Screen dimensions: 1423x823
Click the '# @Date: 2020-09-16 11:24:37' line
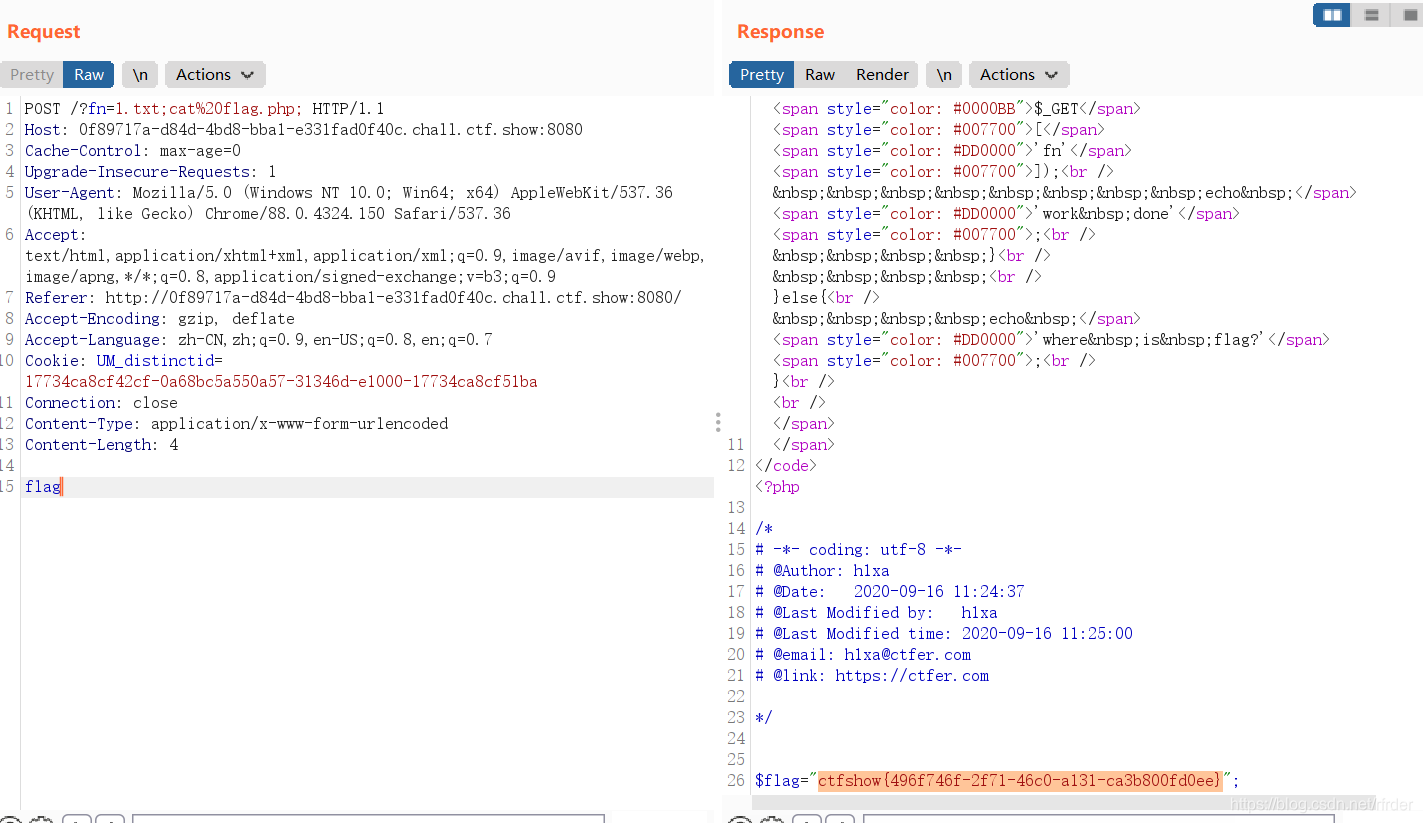pyautogui.click(x=890, y=591)
